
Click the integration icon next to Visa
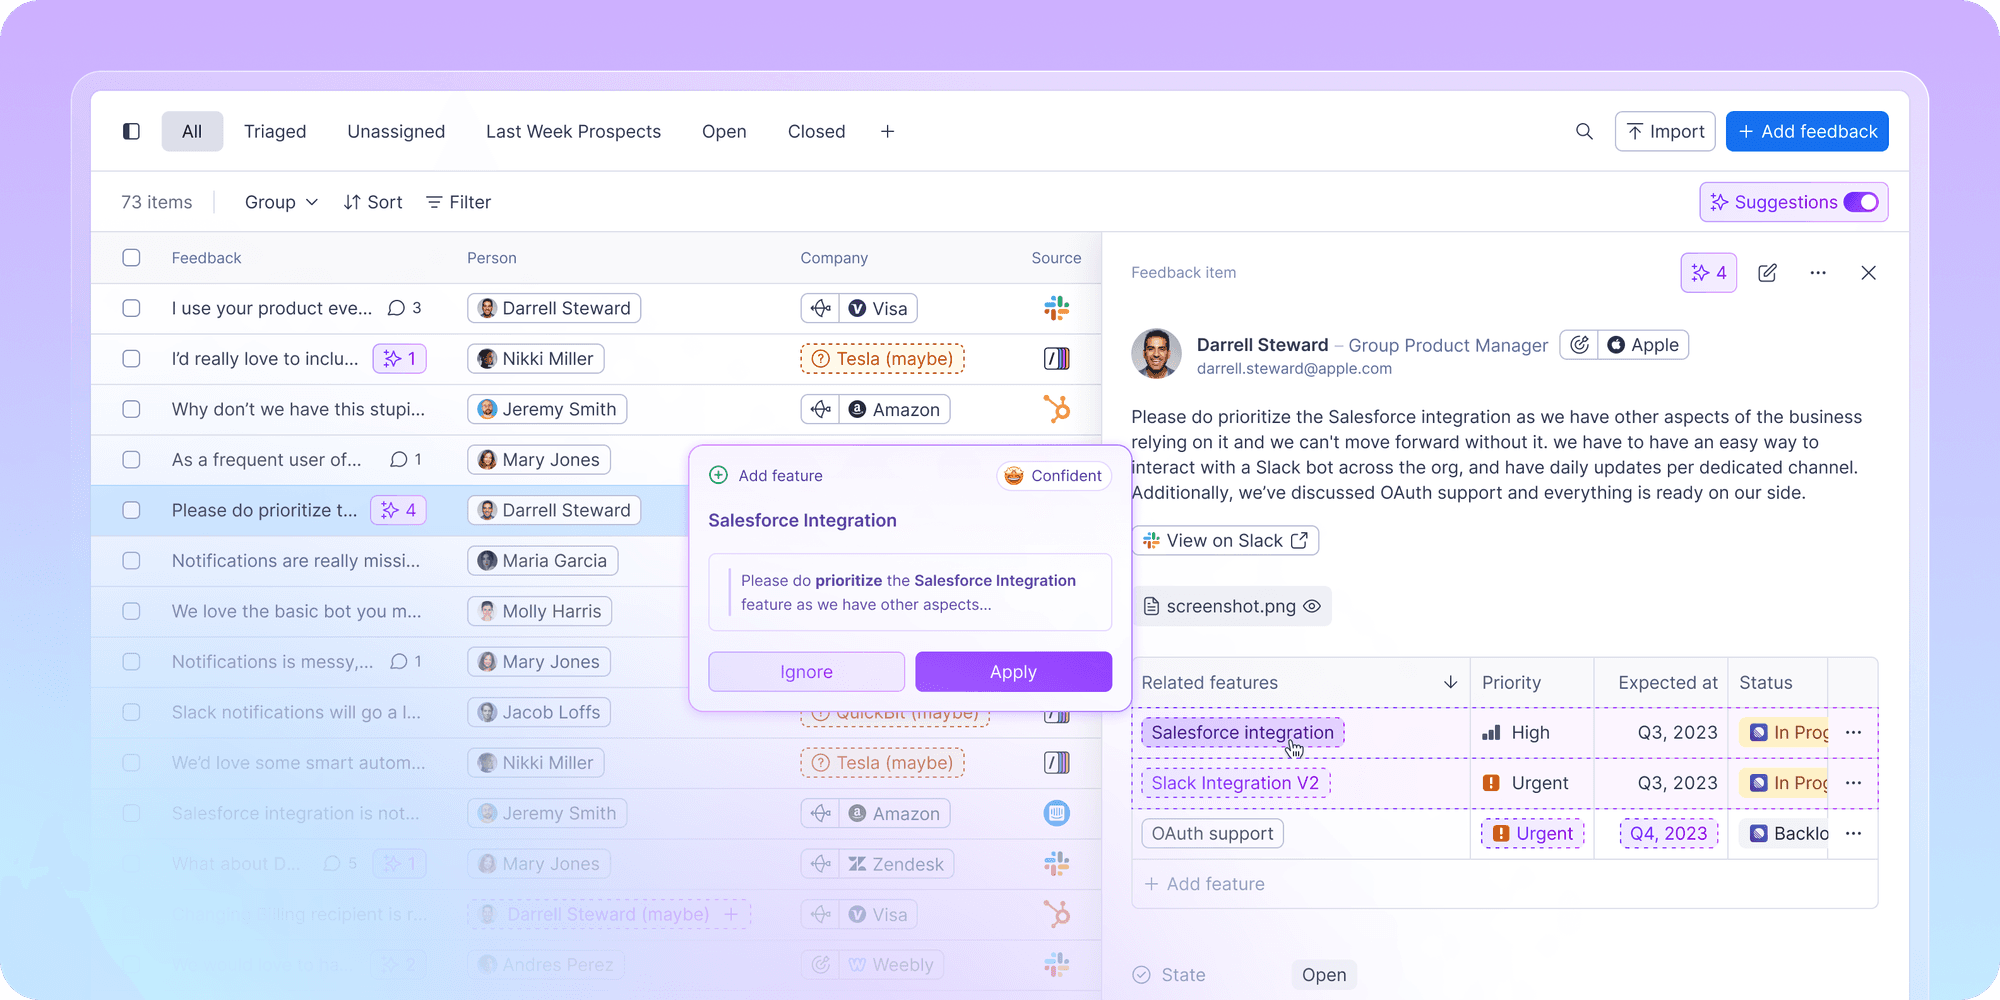tap(820, 308)
